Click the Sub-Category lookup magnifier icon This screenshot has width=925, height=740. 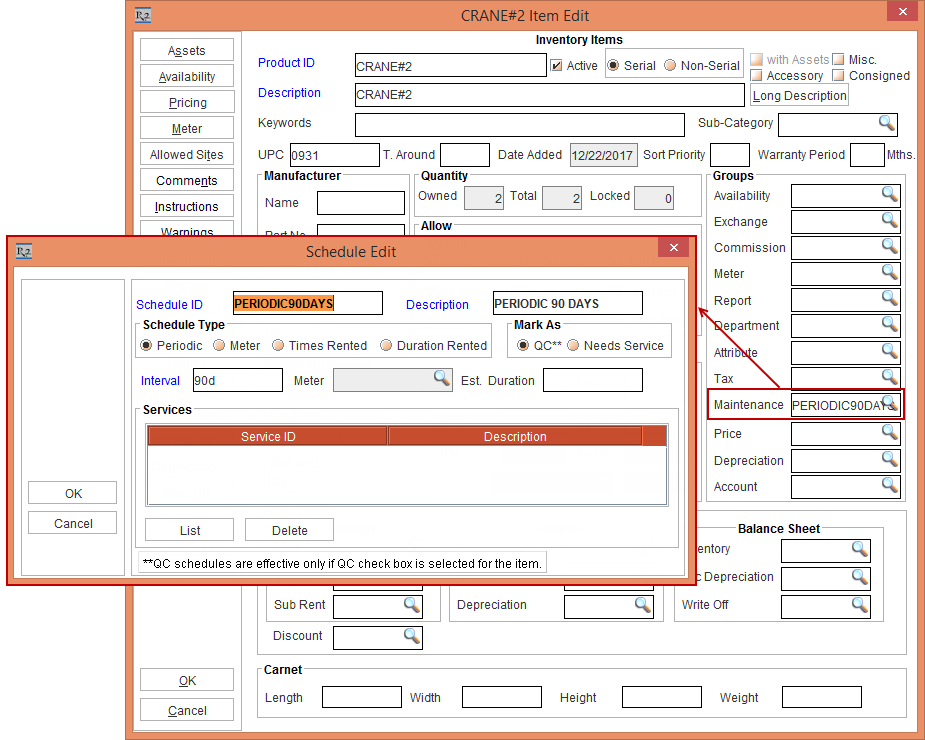pos(887,123)
